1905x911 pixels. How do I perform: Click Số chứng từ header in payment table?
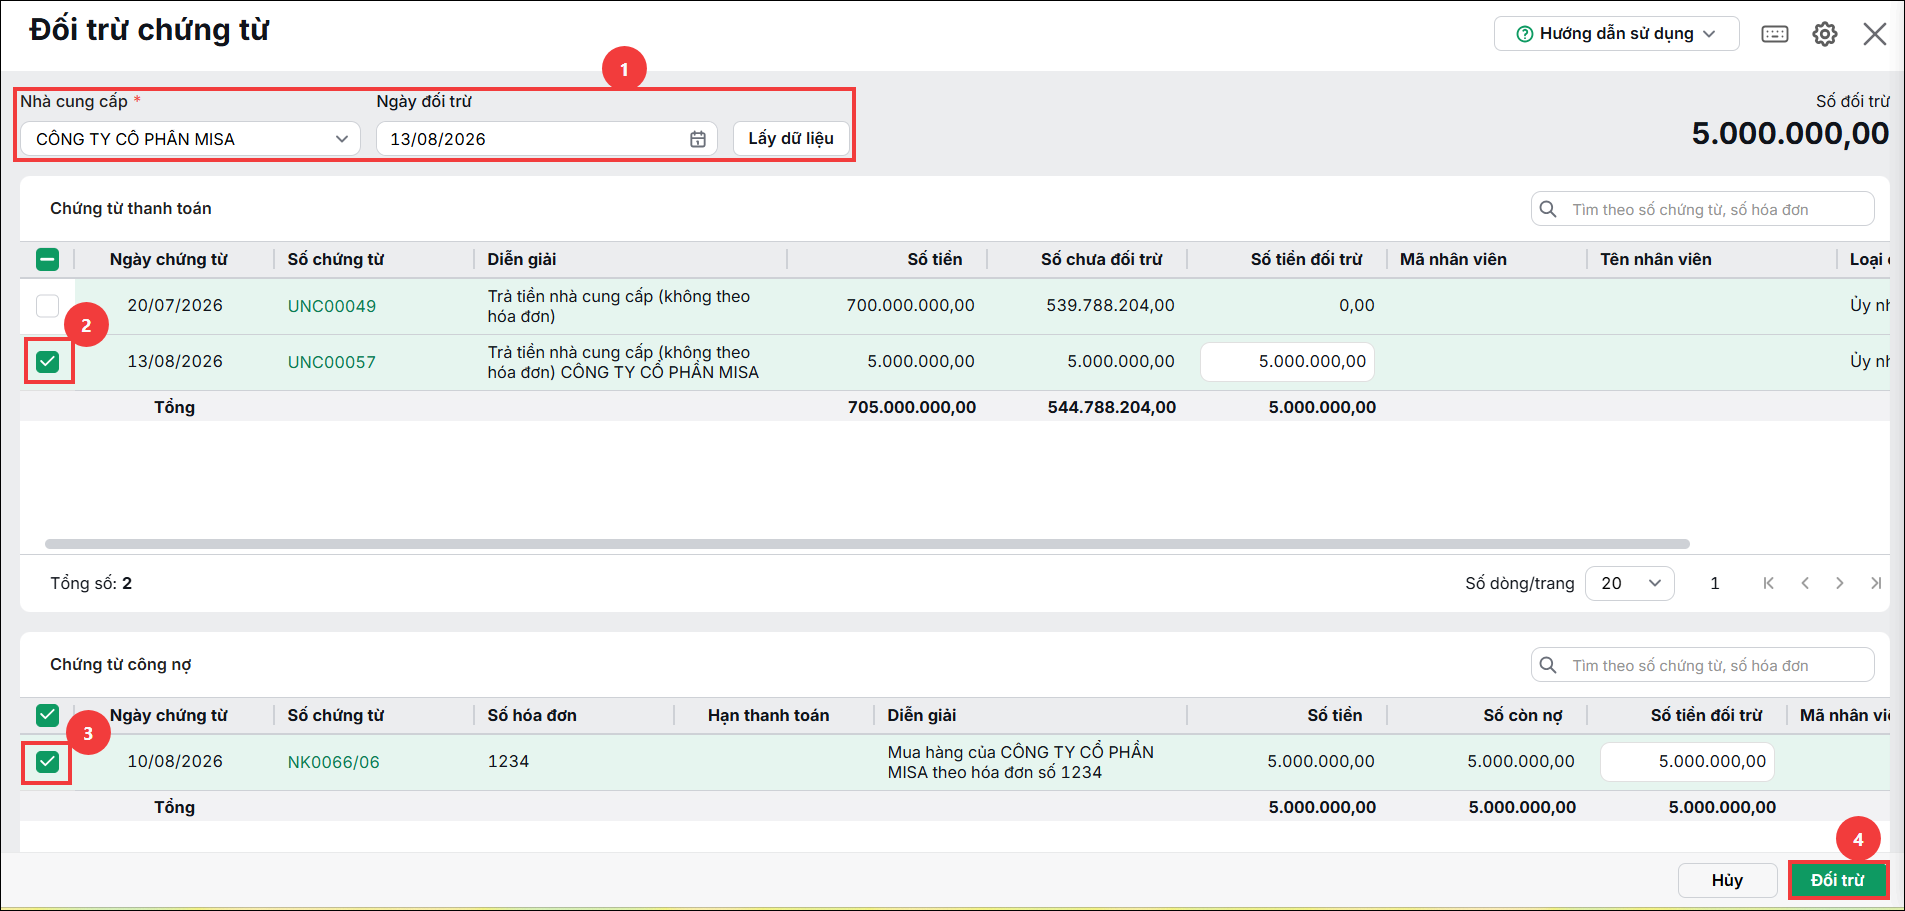point(336,259)
